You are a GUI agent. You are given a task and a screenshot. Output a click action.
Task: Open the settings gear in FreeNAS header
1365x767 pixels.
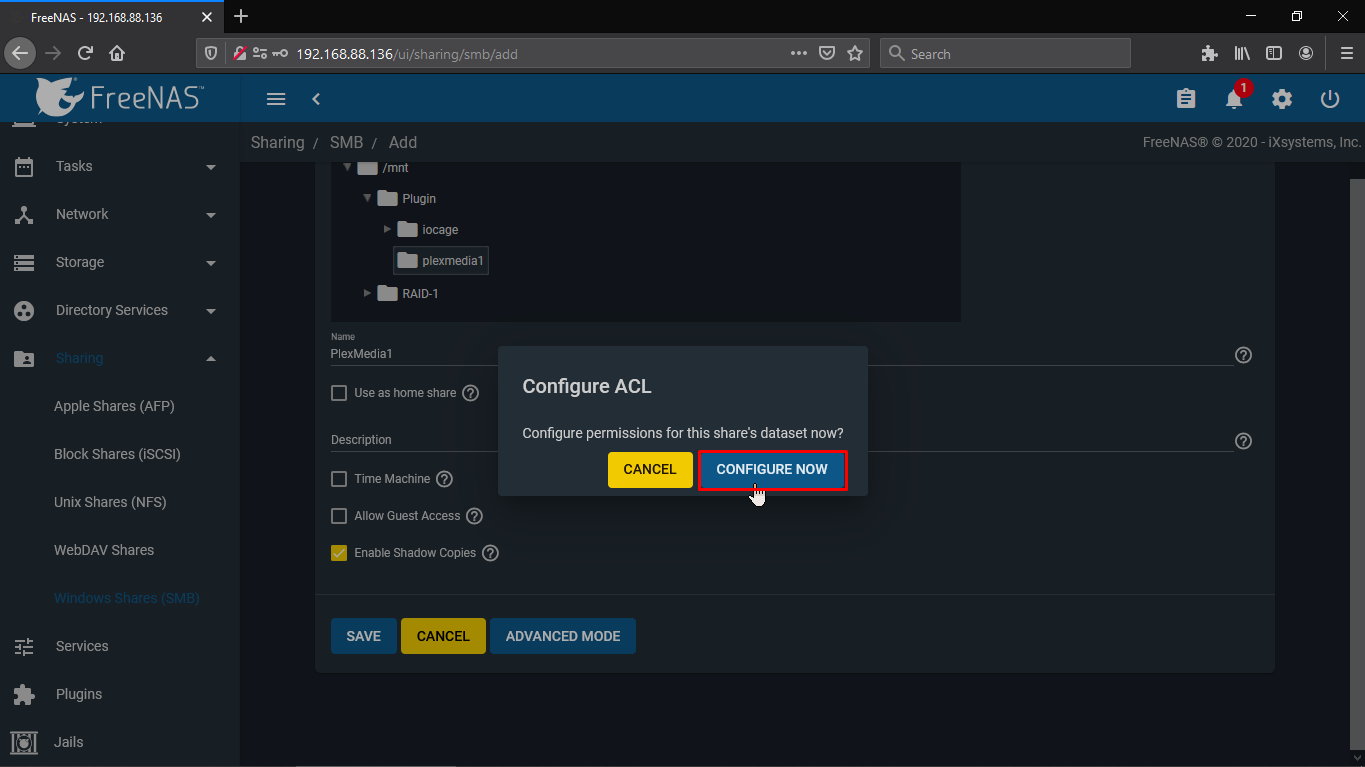click(1282, 99)
